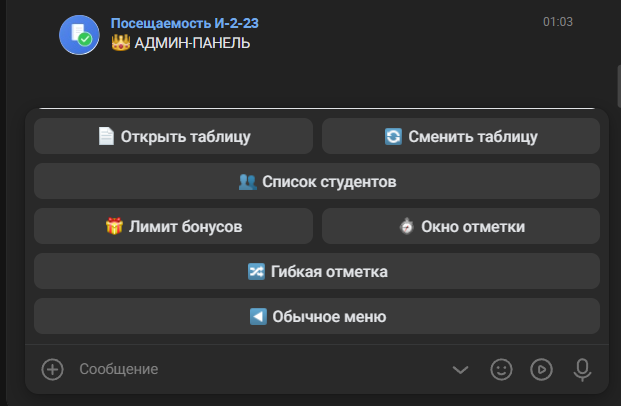
Task: Open the bot avatar Посещаемость И-2-23
Action: [x=79, y=35]
